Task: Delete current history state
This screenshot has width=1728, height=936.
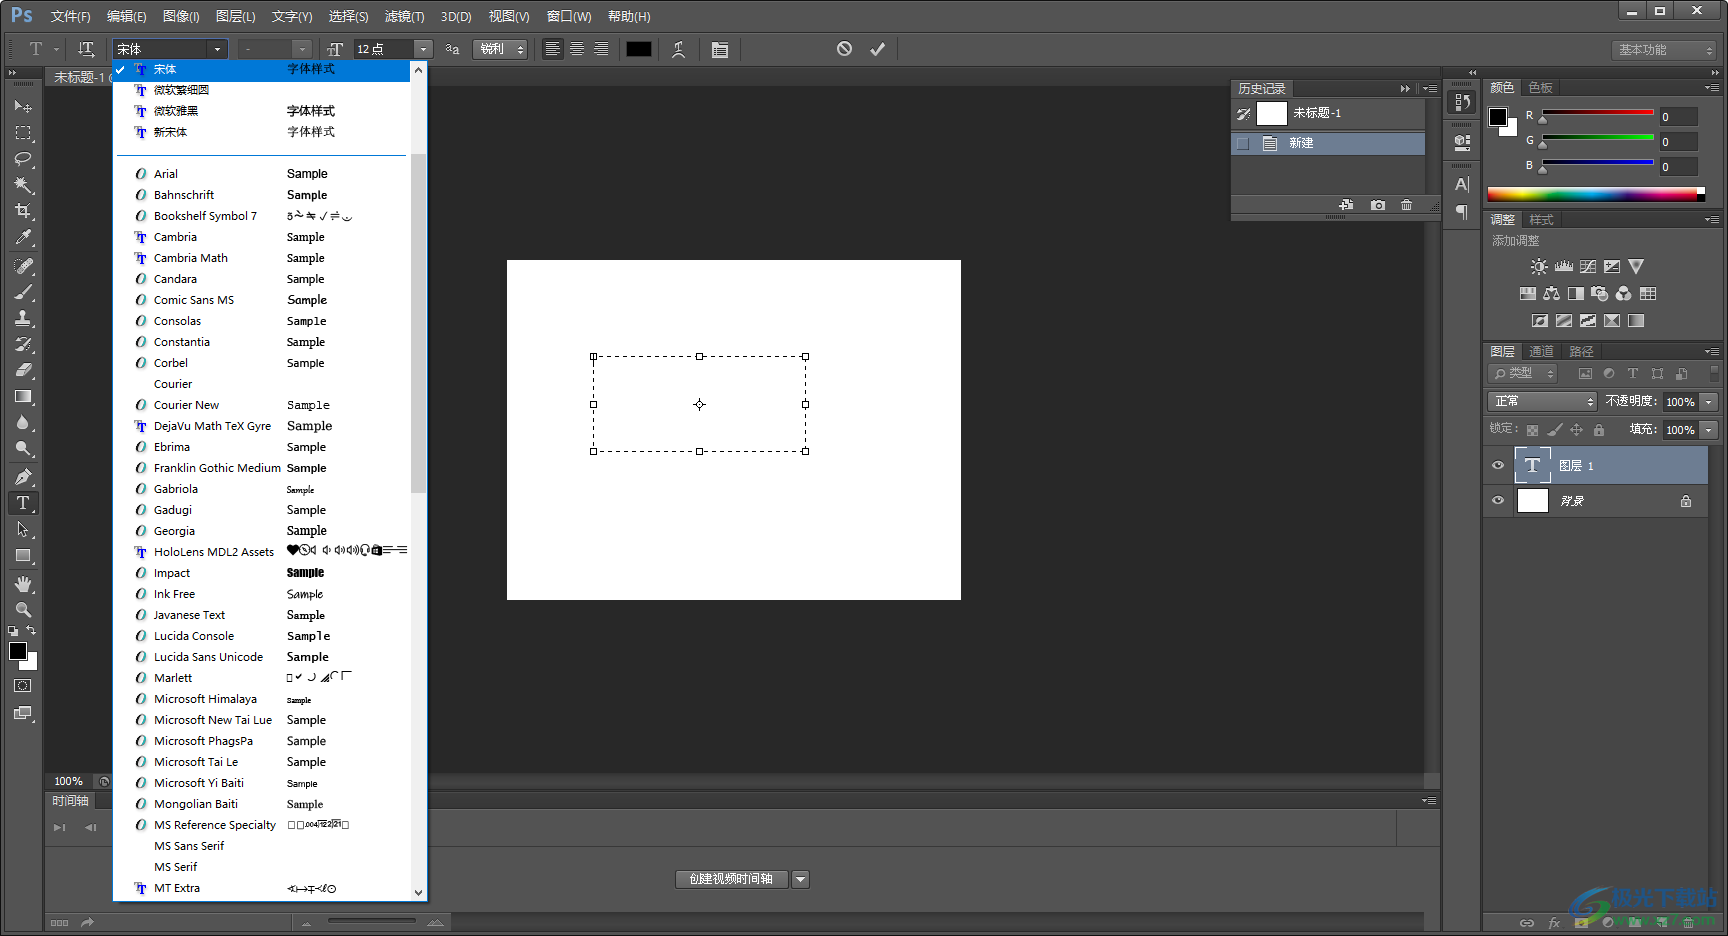Action: 1407,205
